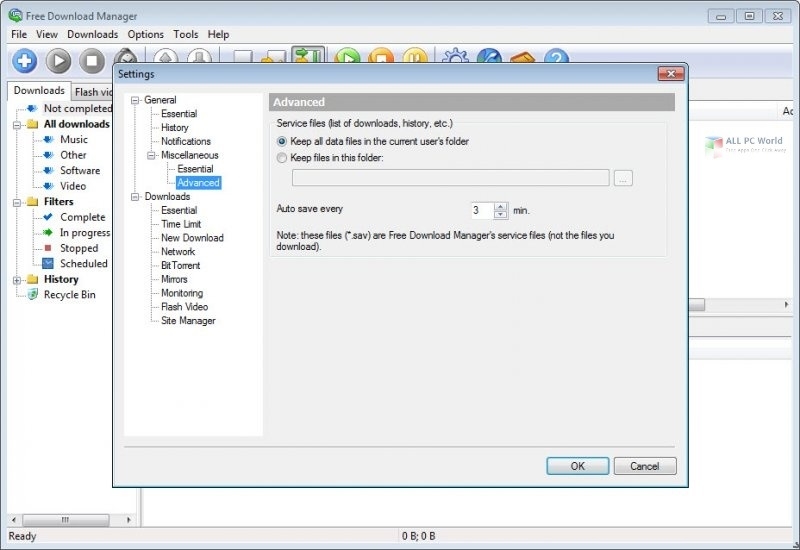The image size is (800, 550).
Task: Collapse the Miscellaneous node in Settings tree
Action: [152, 156]
